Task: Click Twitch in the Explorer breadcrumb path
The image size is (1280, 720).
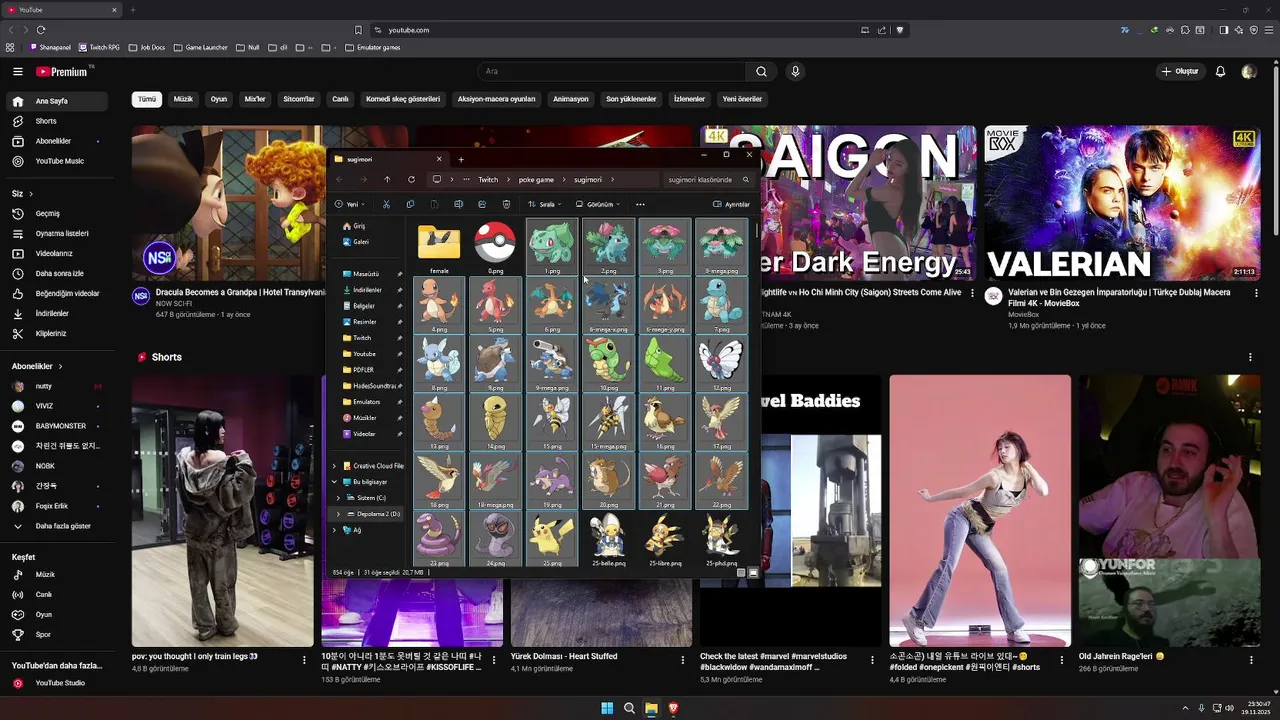Action: click(x=488, y=180)
